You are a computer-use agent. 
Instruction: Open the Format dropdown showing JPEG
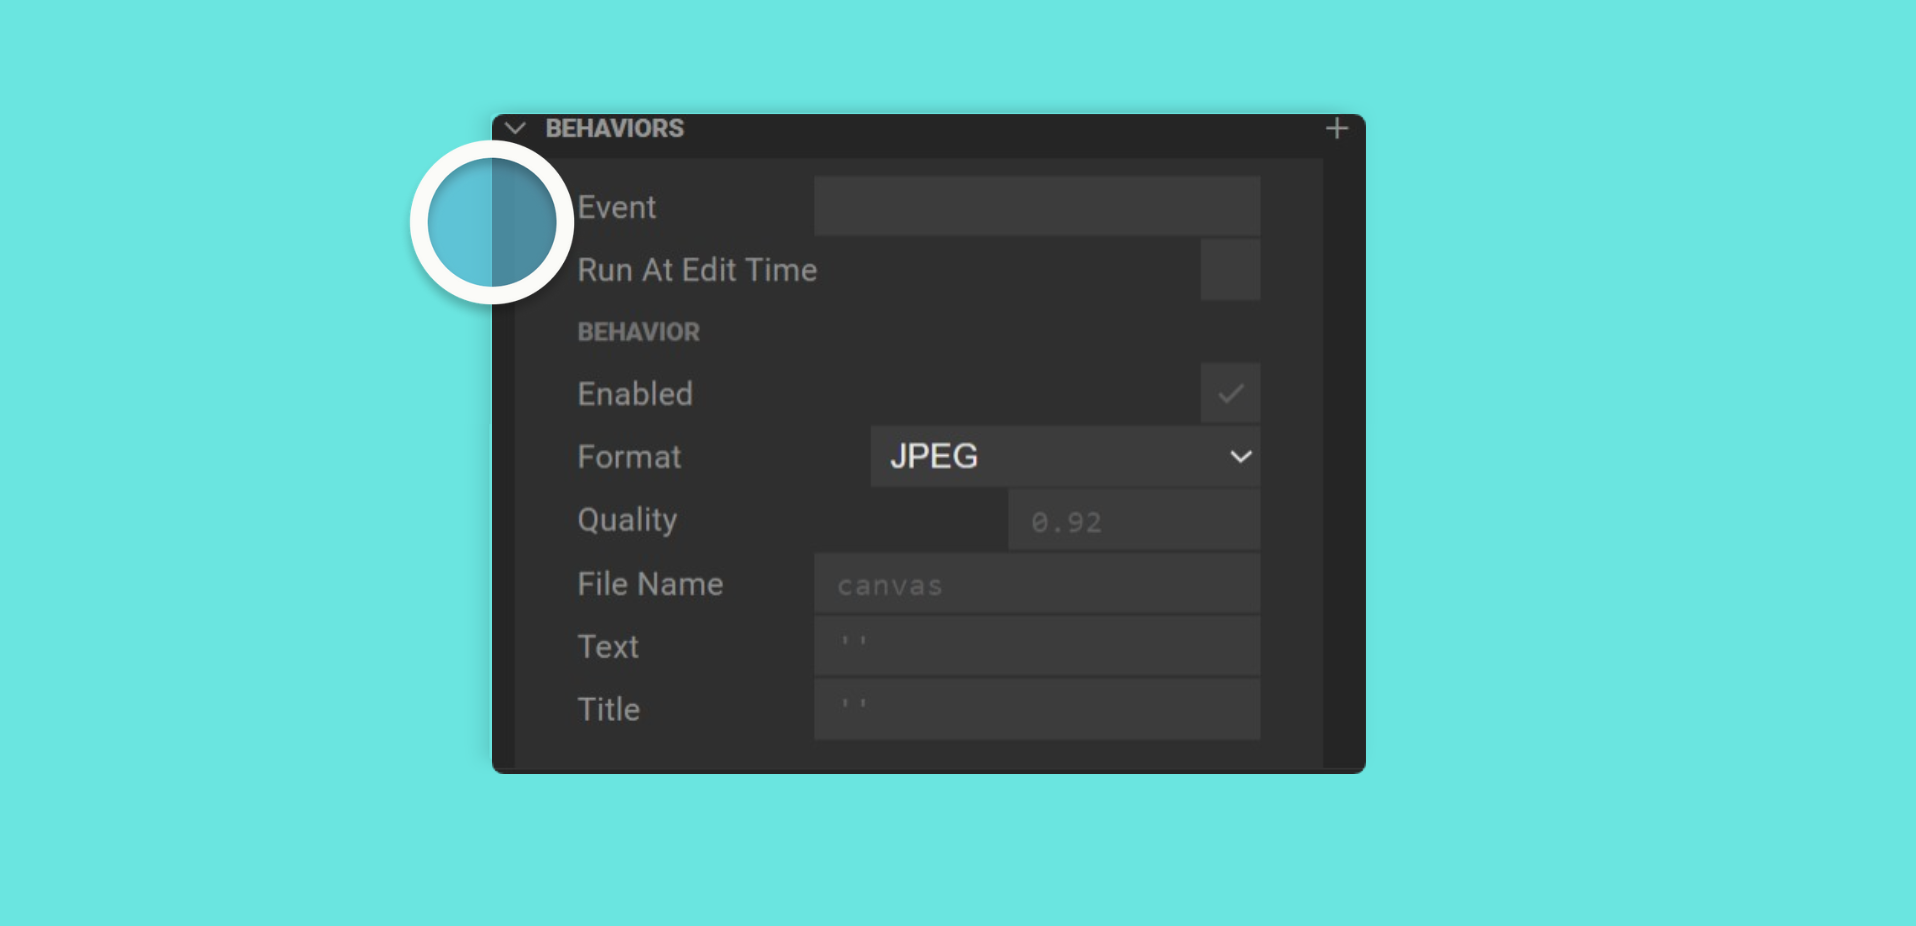click(x=1065, y=457)
